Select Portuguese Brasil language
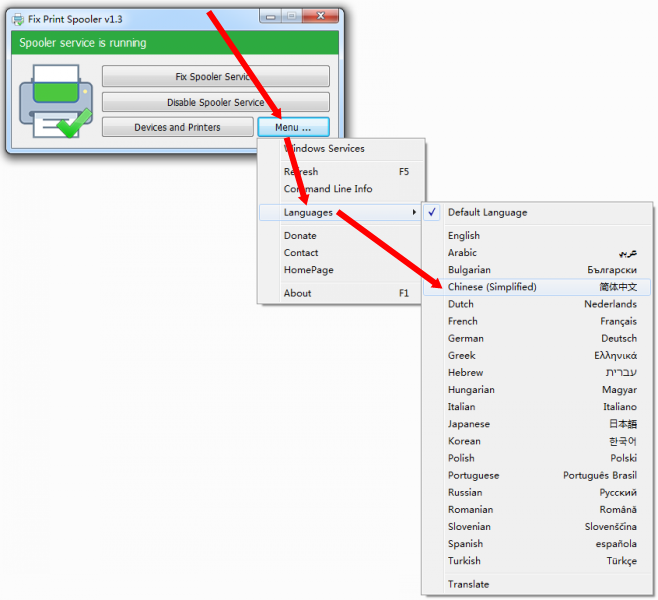Image resolution: width=658 pixels, height=600 pixels. (537, 476)
